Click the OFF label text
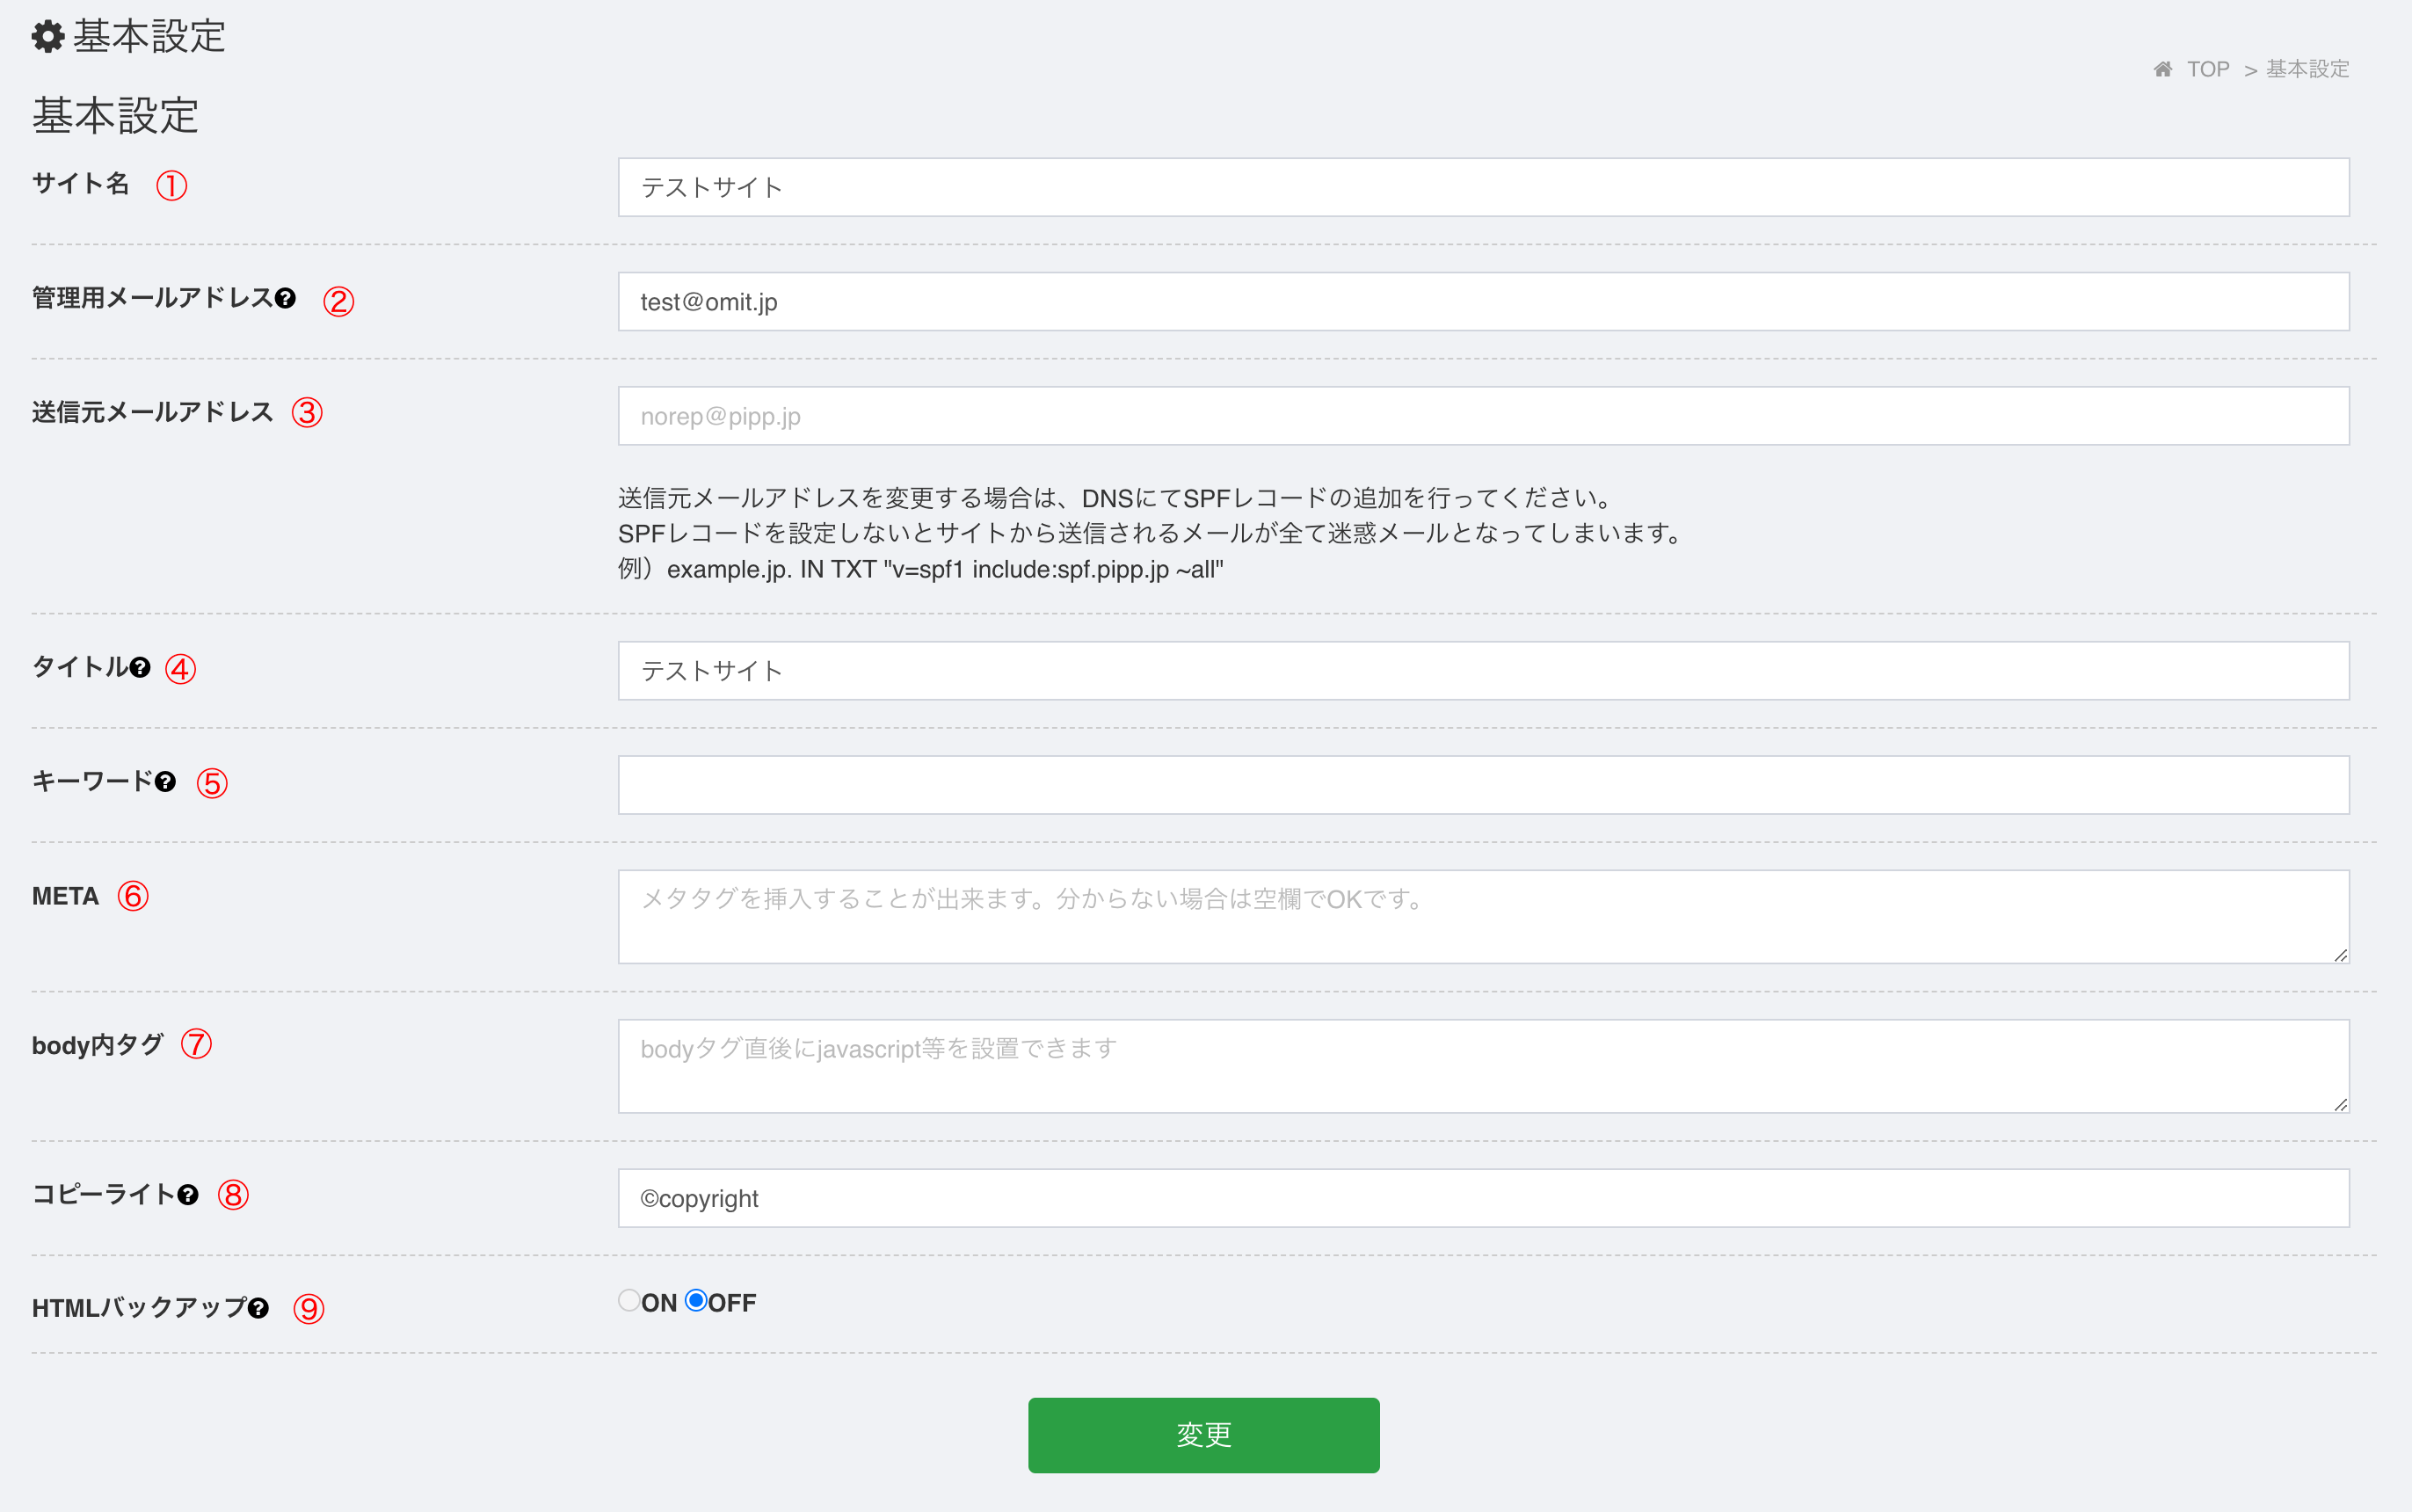 (732, 1303)
